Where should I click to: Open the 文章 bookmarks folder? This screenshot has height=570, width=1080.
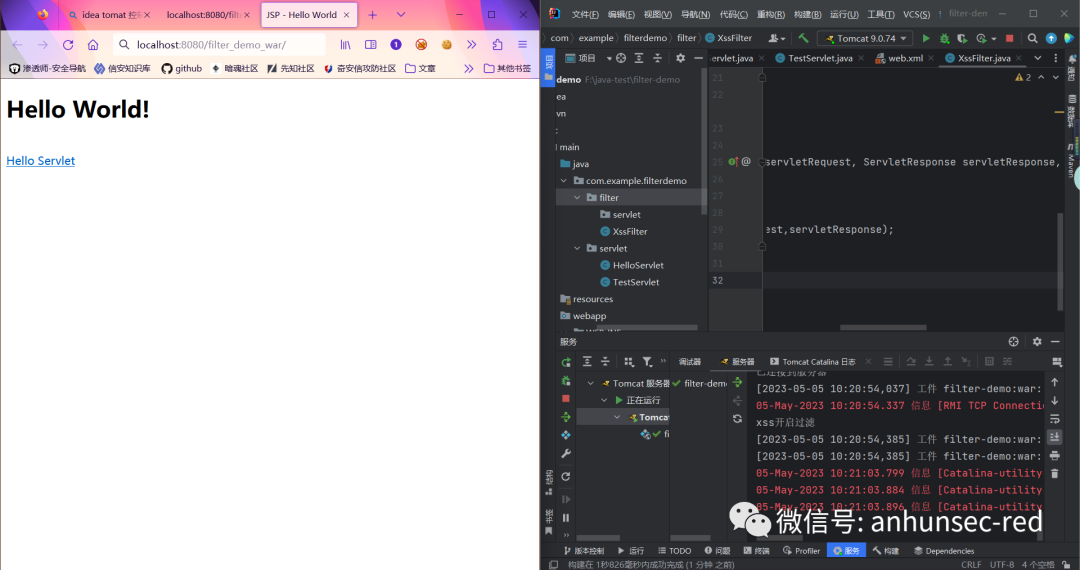[420, 68]
